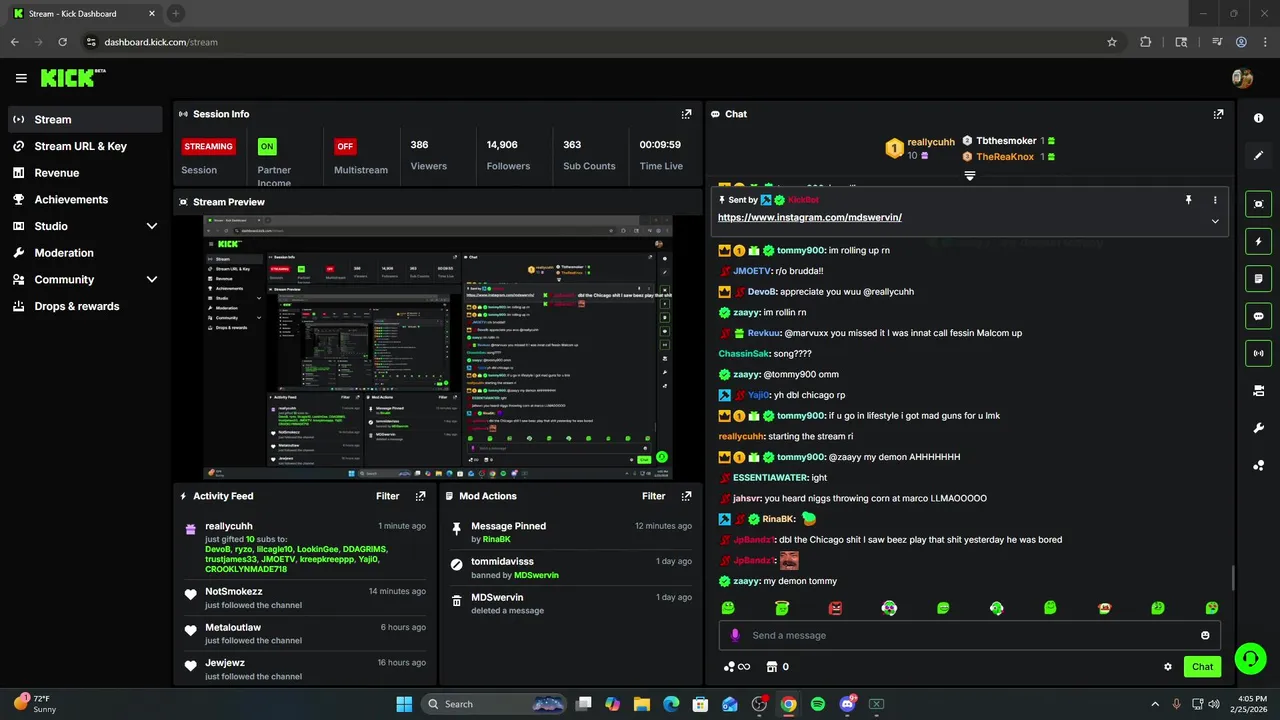Open the hamburger navigation menu
Screen dimensions: 1280x720
(21, 78)
